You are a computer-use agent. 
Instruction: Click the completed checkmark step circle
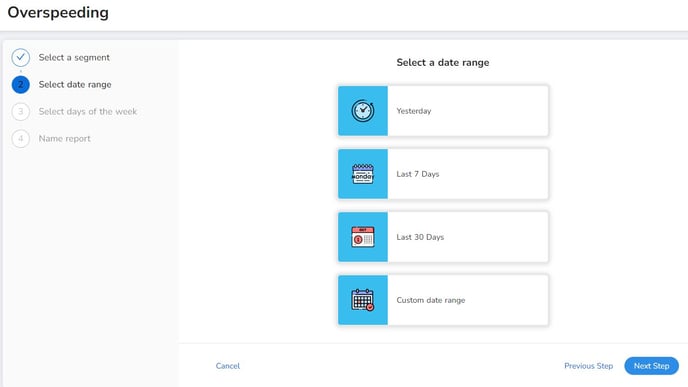coord(21,57)
